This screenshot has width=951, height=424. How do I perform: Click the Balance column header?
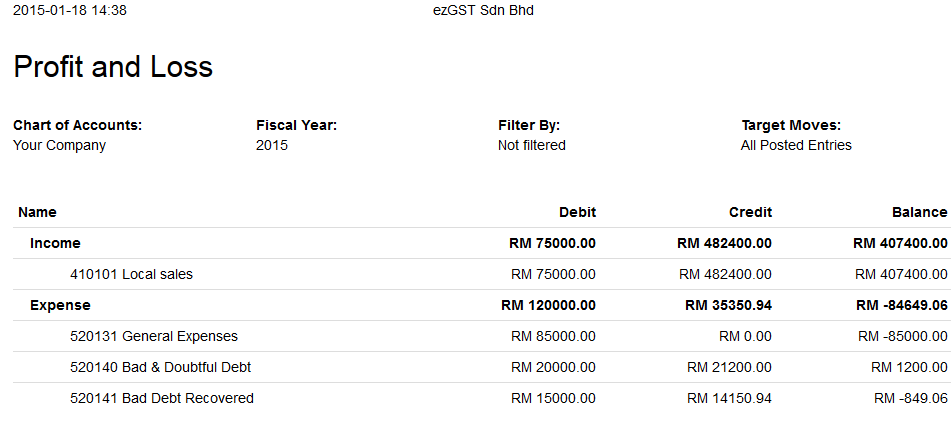pos(919,212)
